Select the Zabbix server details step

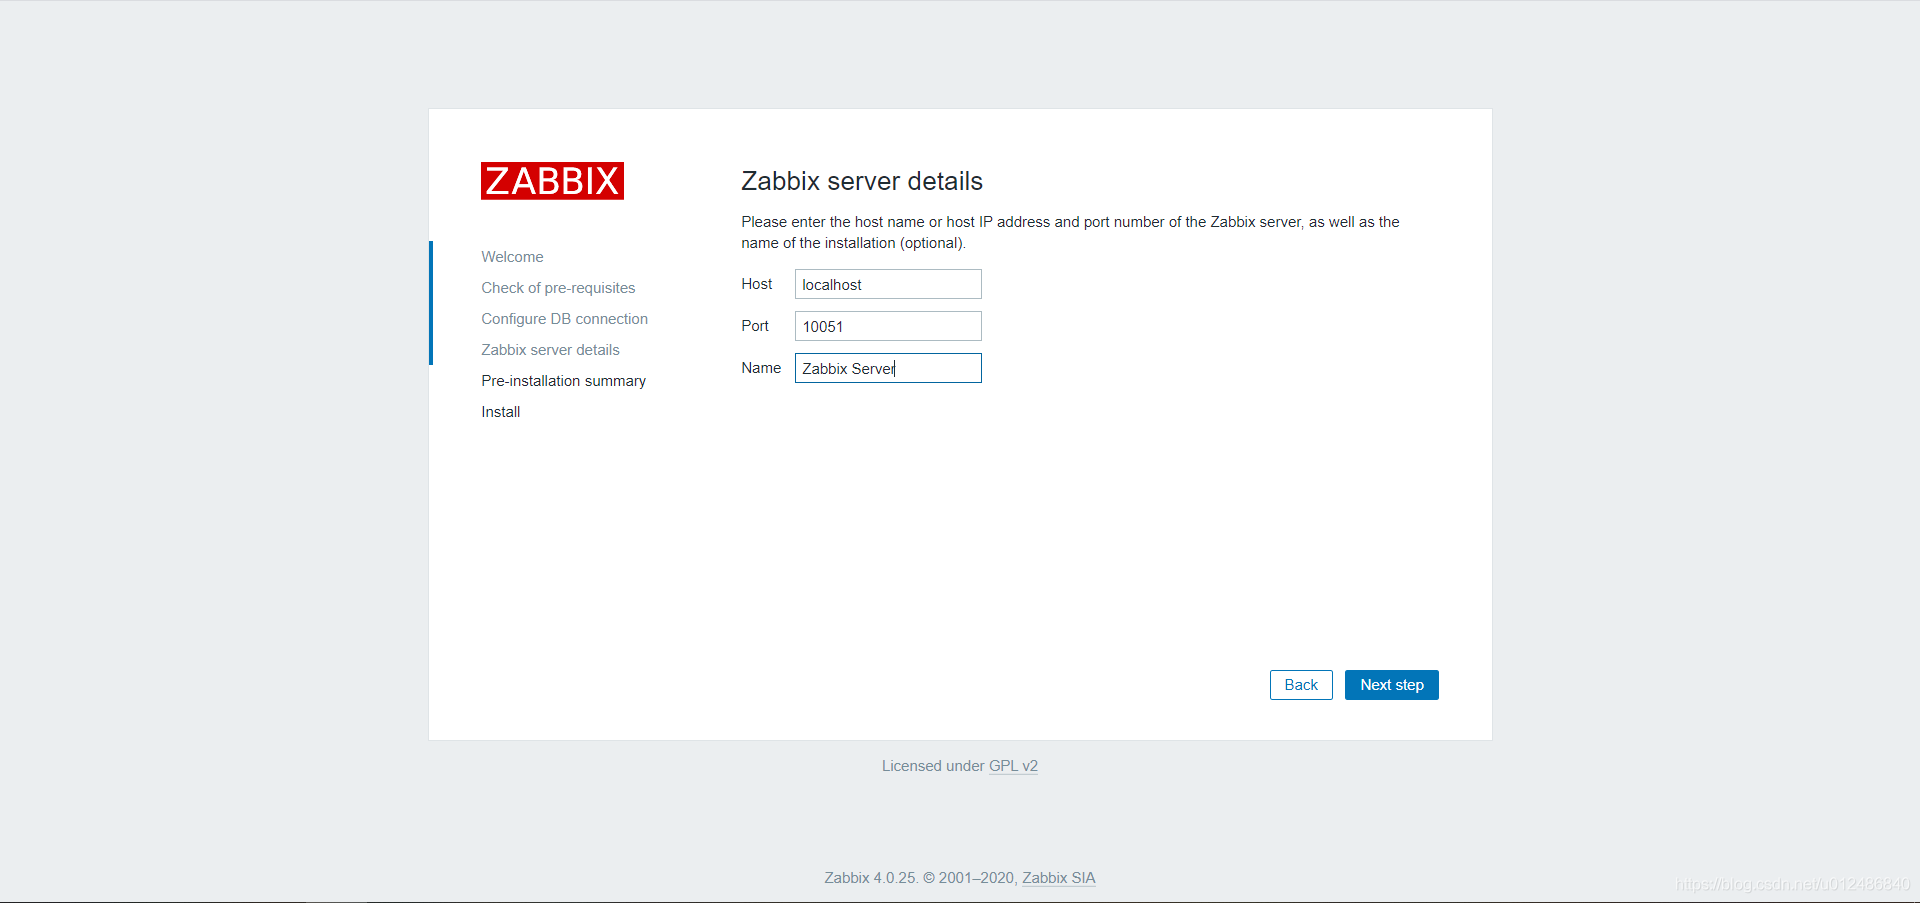[550, 350]
